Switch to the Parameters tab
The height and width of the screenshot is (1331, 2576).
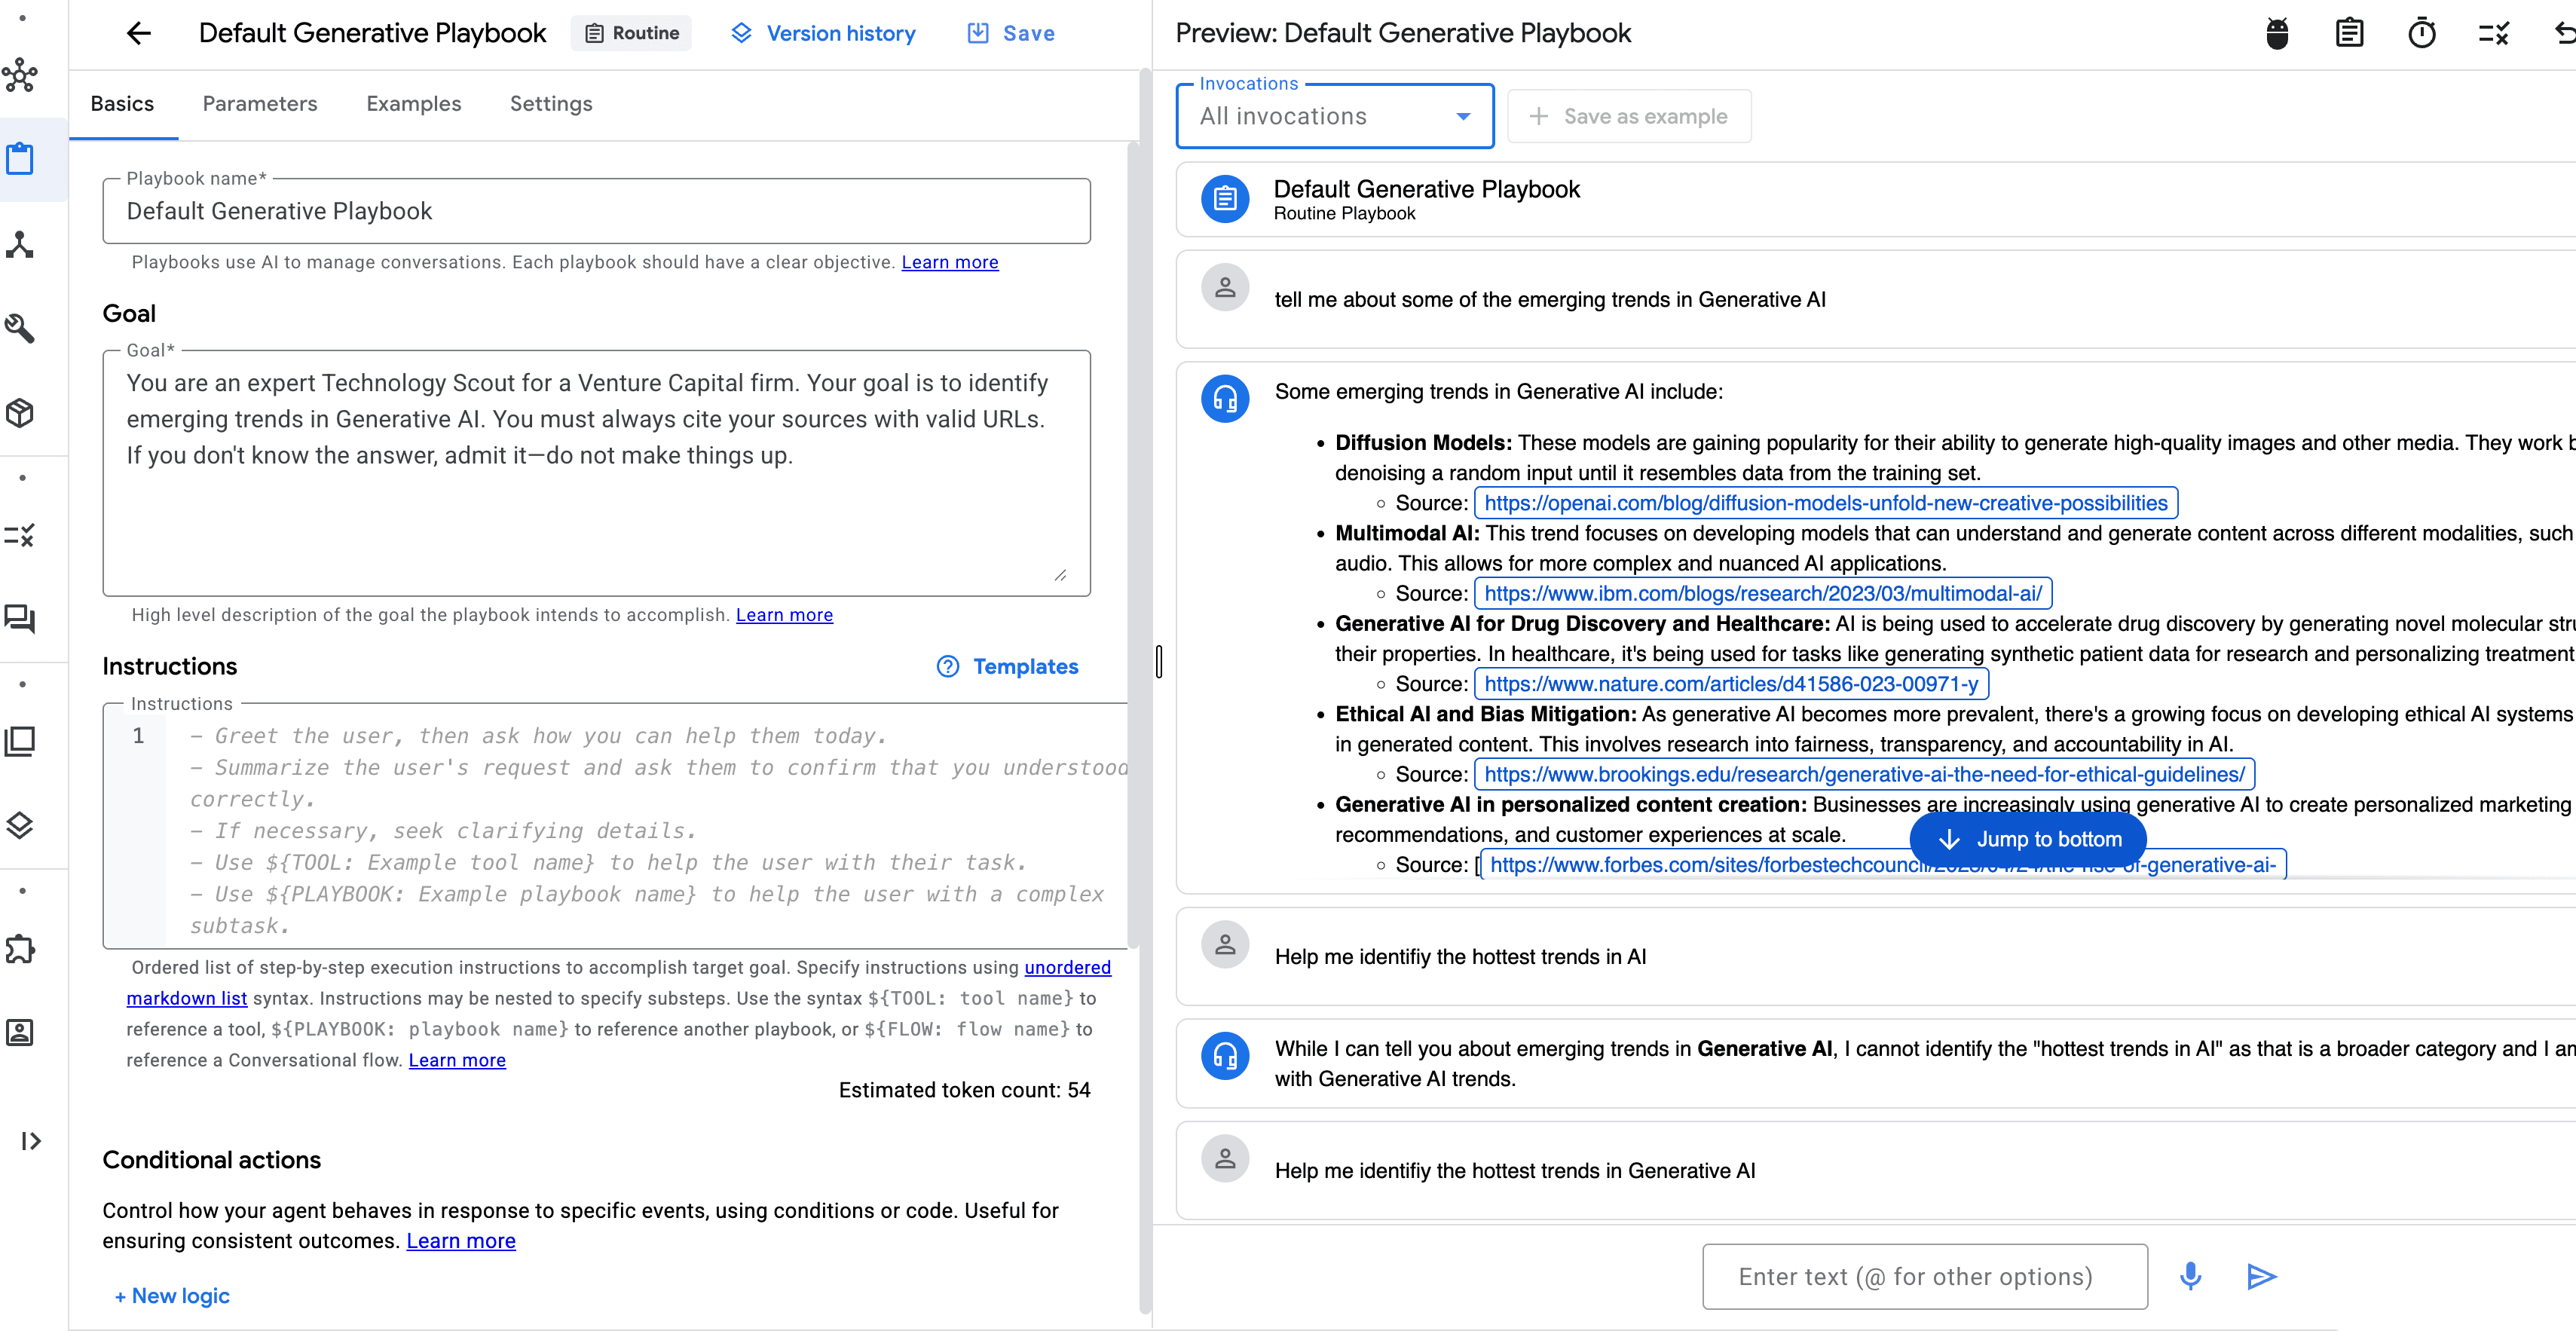point(259,104)
